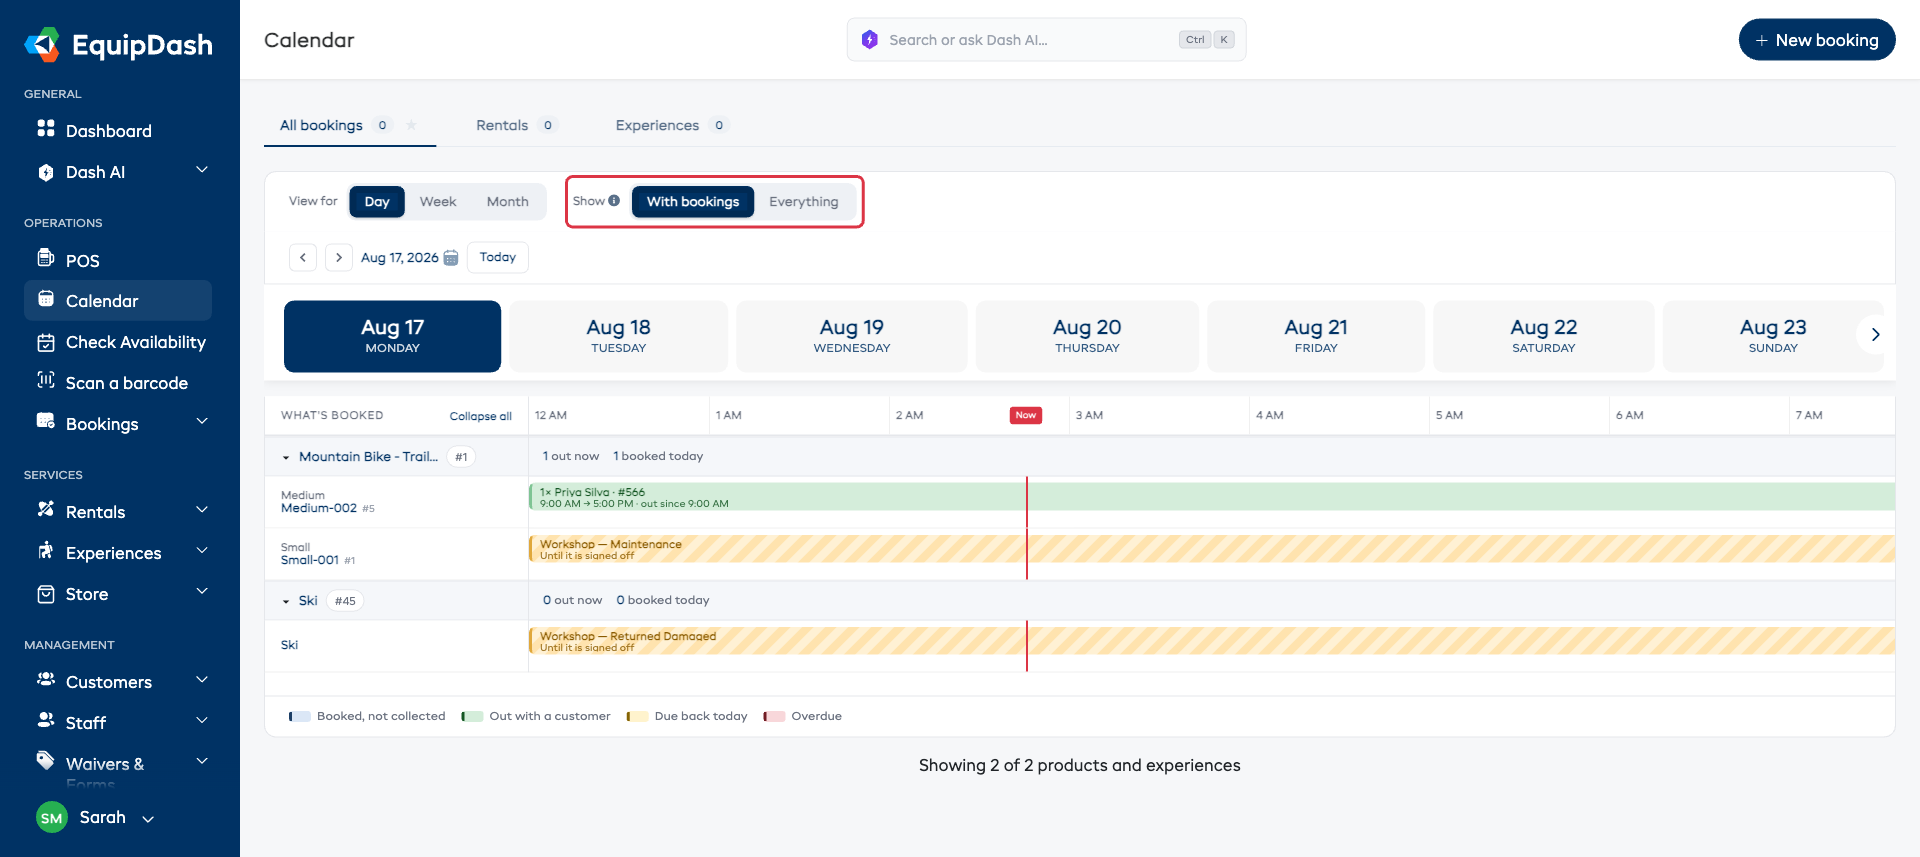This screenshot has width=1920, height=857.
Task: Click the Overdue legend swatch
Action: click(774, 716)
